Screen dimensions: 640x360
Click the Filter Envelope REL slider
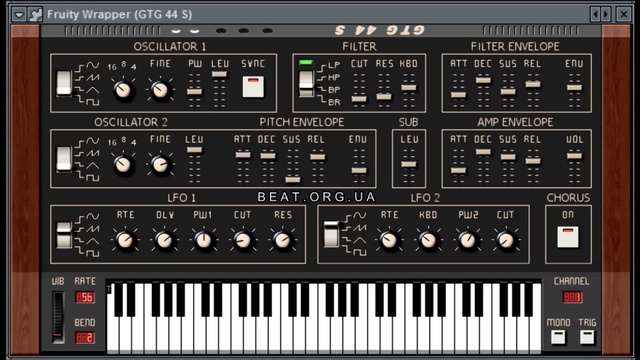[533, 84]
